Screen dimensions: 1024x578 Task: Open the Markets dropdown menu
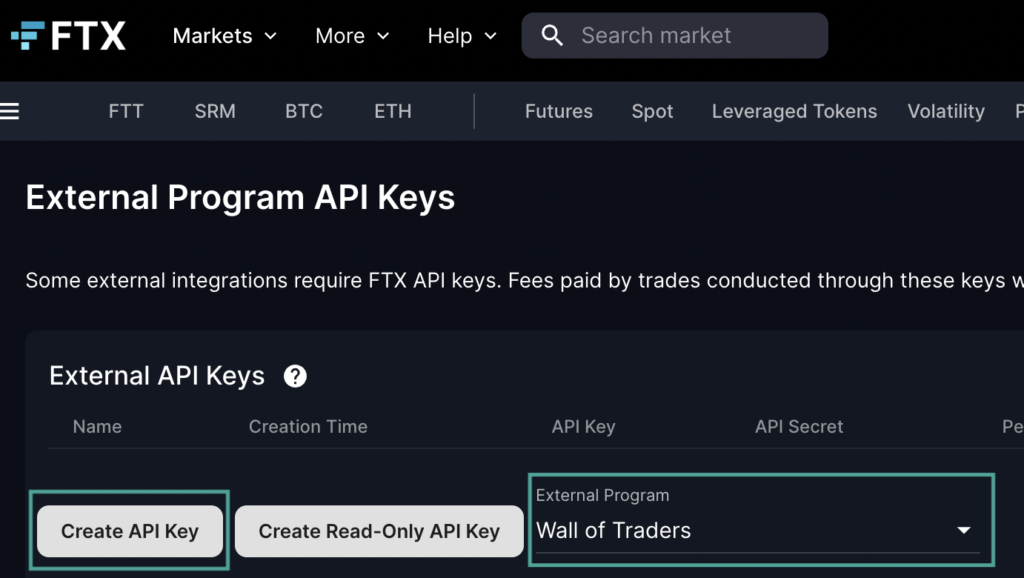pyautogui.click(x=224, y=36)
